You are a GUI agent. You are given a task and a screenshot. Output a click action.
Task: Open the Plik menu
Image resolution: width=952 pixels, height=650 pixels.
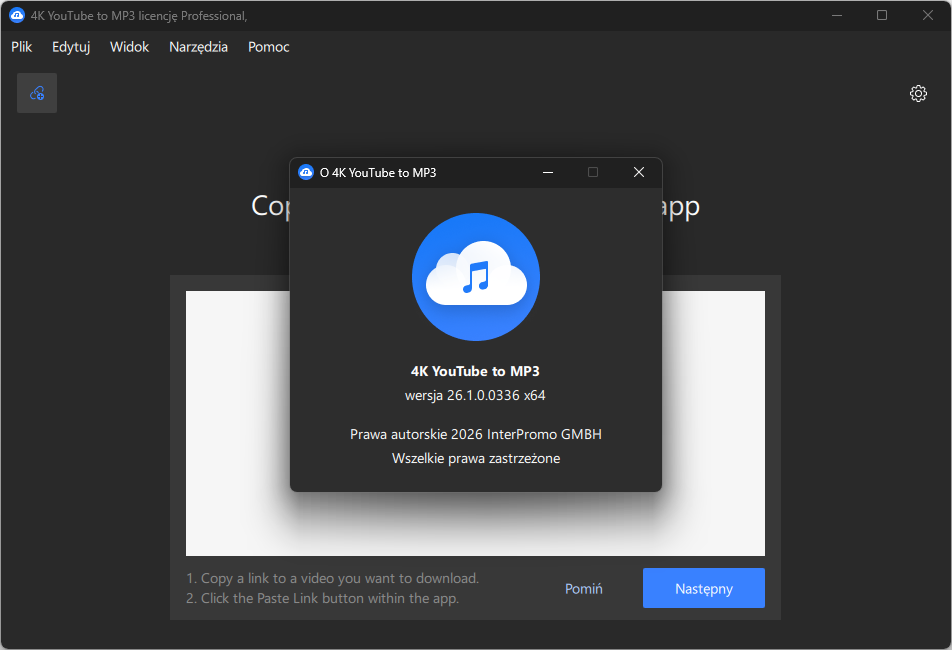(x=21, y=47)
